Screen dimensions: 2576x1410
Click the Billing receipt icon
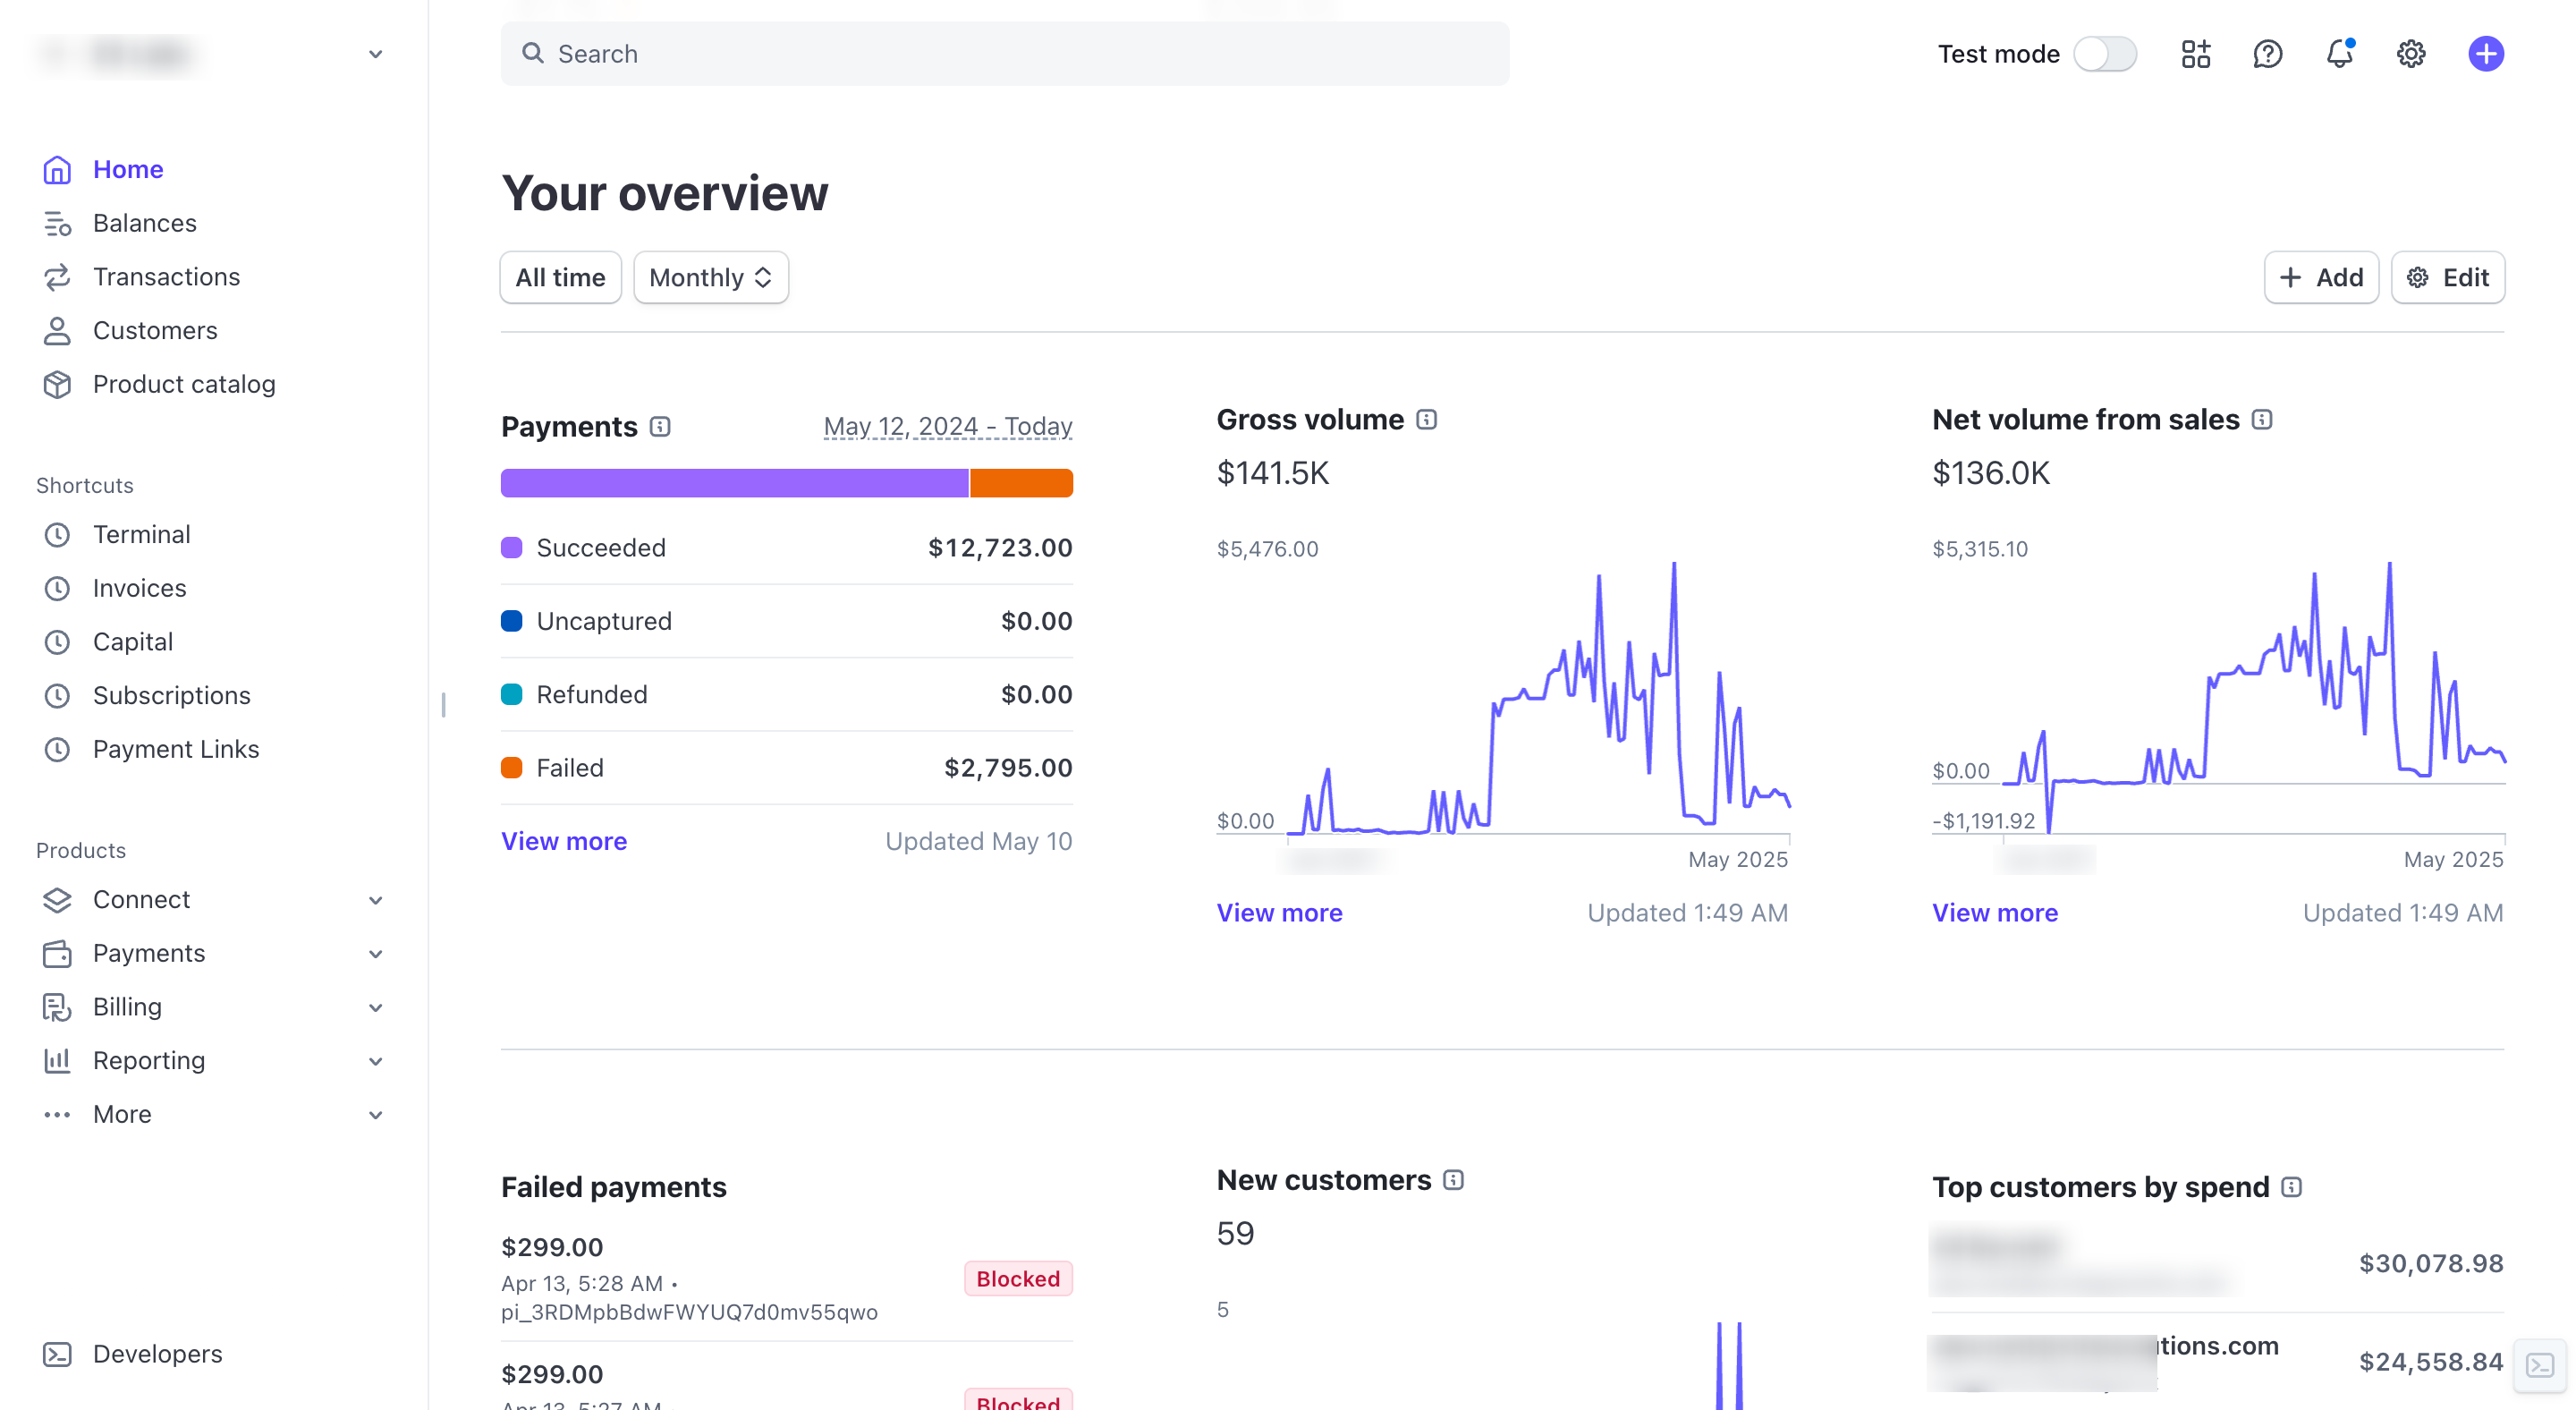[x=57, y=1007]
